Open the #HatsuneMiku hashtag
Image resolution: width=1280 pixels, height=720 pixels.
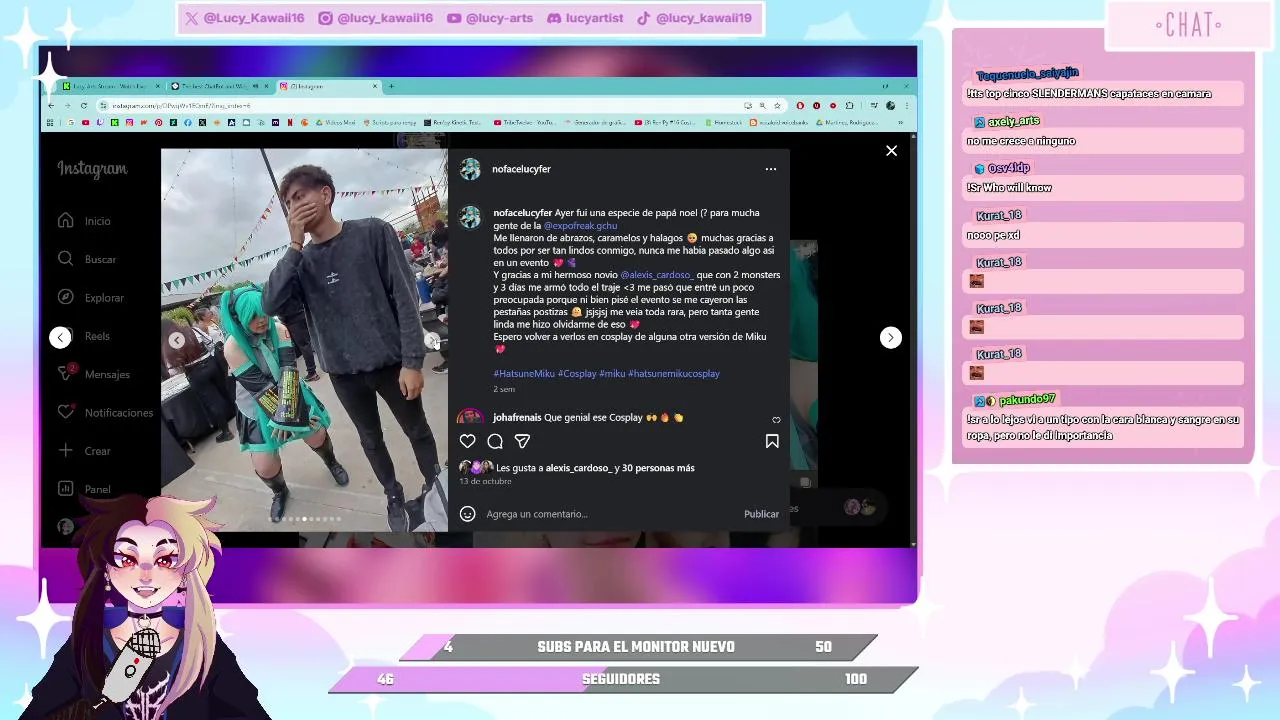[524, 374]
